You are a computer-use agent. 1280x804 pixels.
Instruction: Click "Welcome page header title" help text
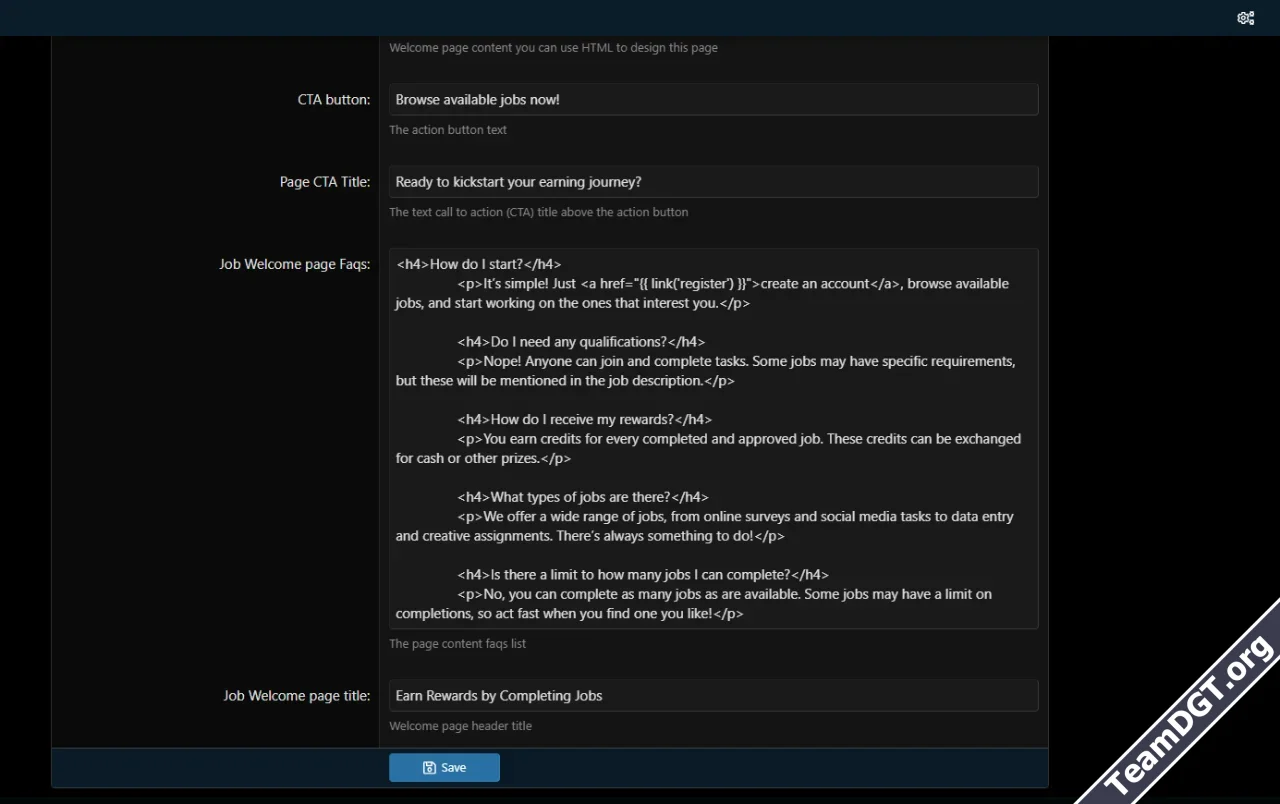pyautogui.click(x=460, y=726)
